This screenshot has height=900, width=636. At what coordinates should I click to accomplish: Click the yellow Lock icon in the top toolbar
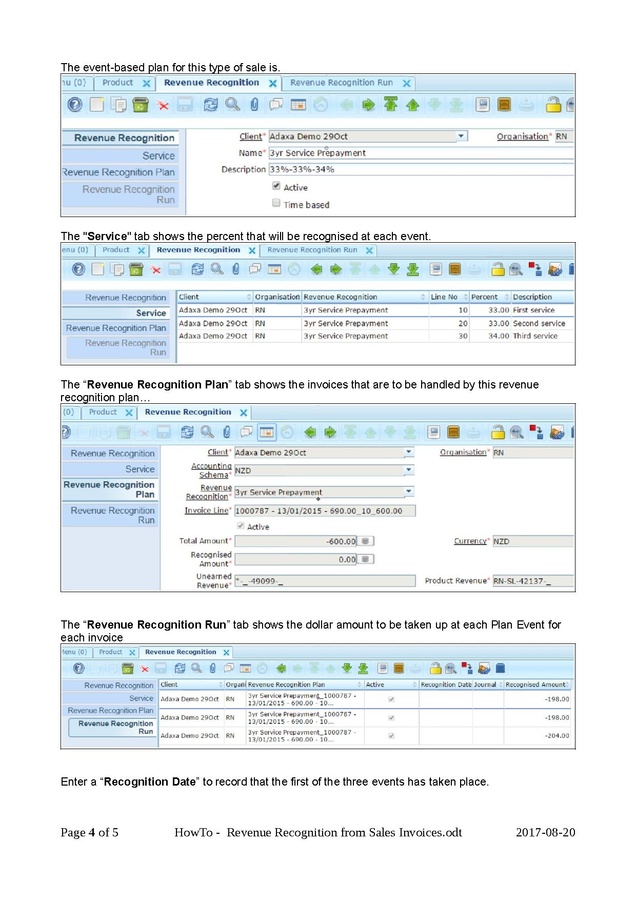(x=552, y=104)
